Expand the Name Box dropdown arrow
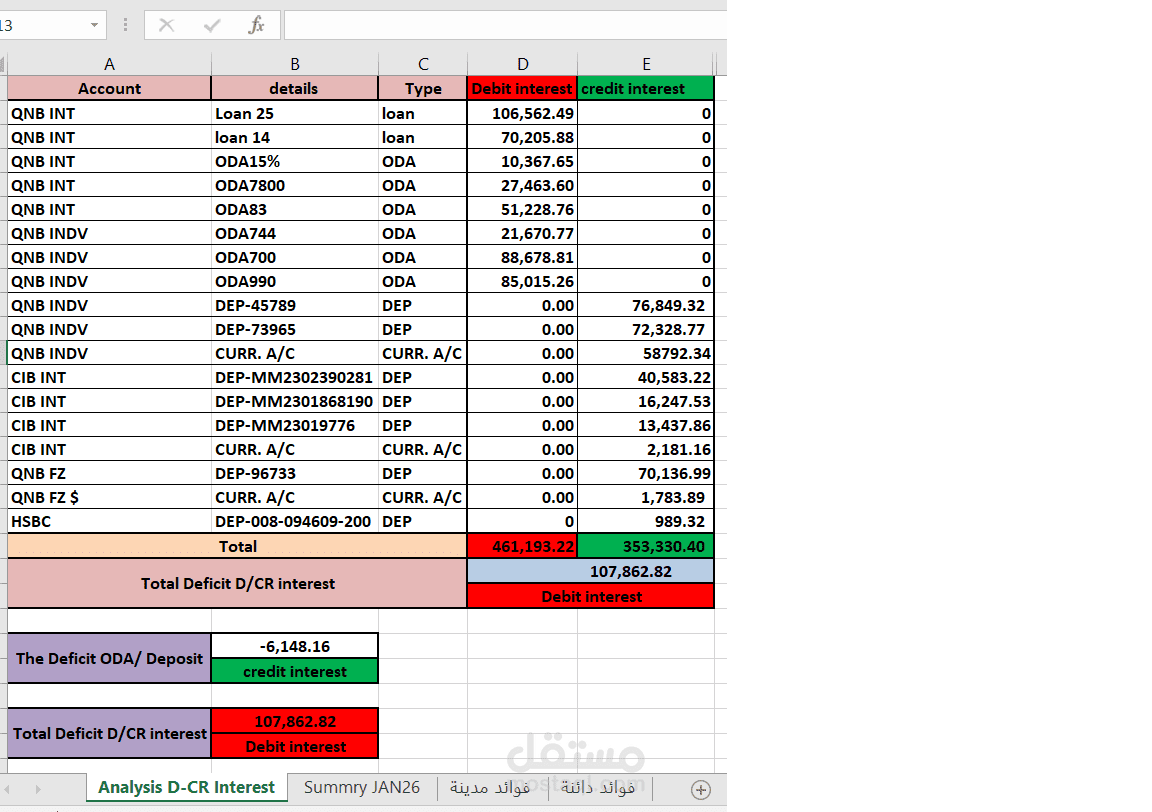This screenshot has width=1152, height=812. pyautogui.click(x=95, y=26)
